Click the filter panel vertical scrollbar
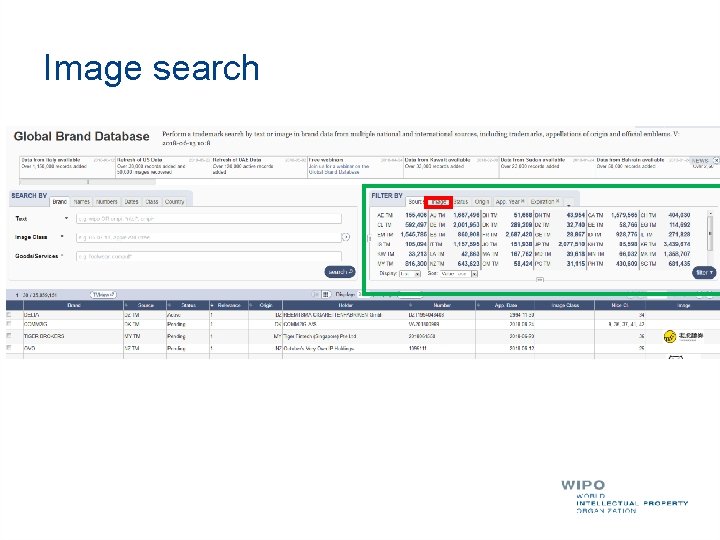Image resolution: width=720 pixels, height=540 pixels. point(710,234)
